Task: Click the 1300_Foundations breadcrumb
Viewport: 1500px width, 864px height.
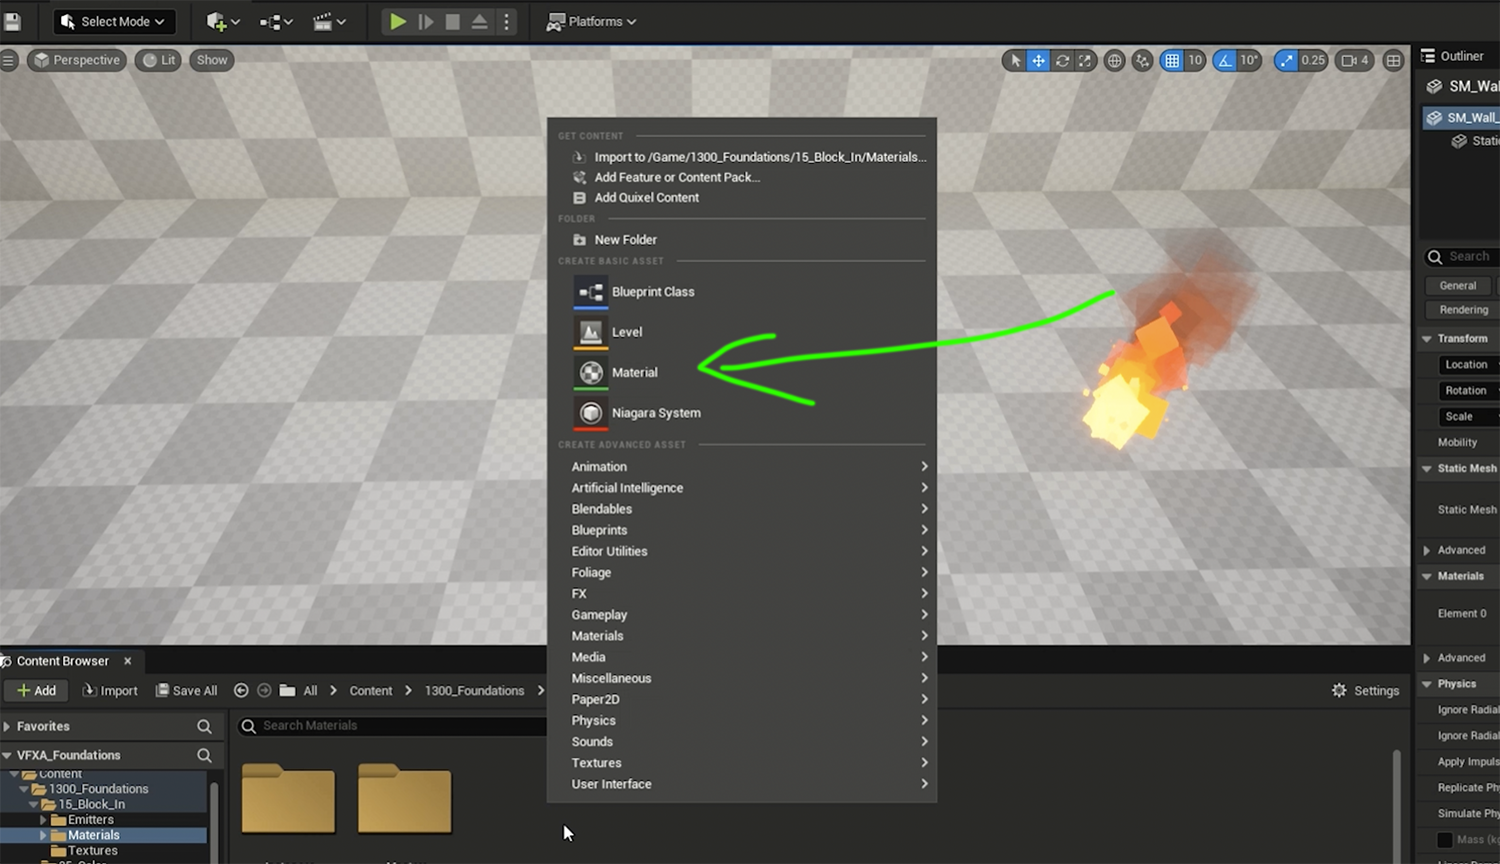Action: click(x=474, y=691)
